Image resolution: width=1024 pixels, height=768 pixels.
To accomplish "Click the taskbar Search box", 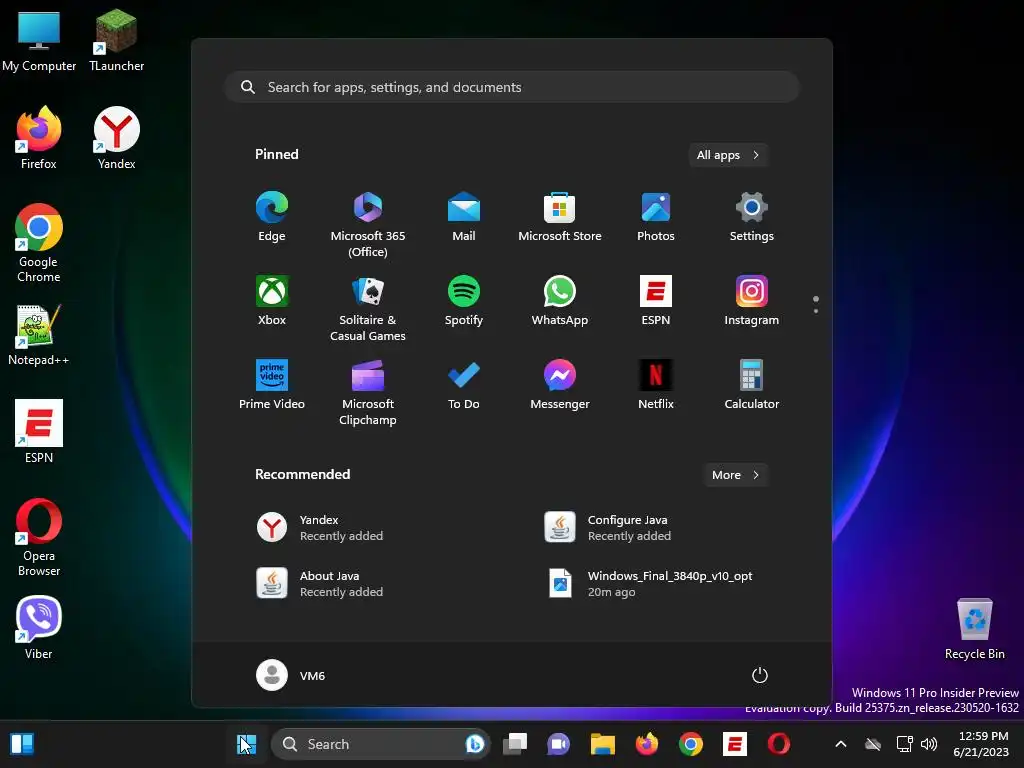I will 380,744.
